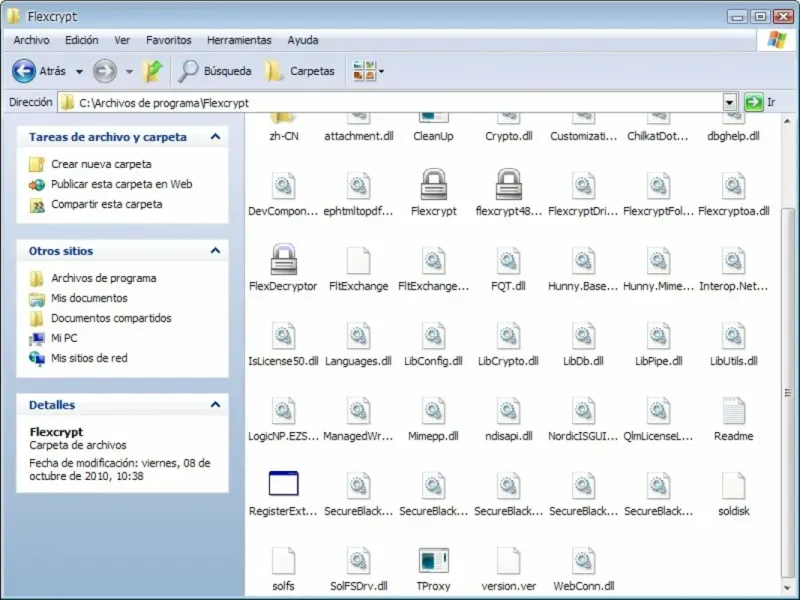Select the TProxy program icon
Image resolution: width=800 pixels, height=600 pixels.
click(x=433, y=561)
